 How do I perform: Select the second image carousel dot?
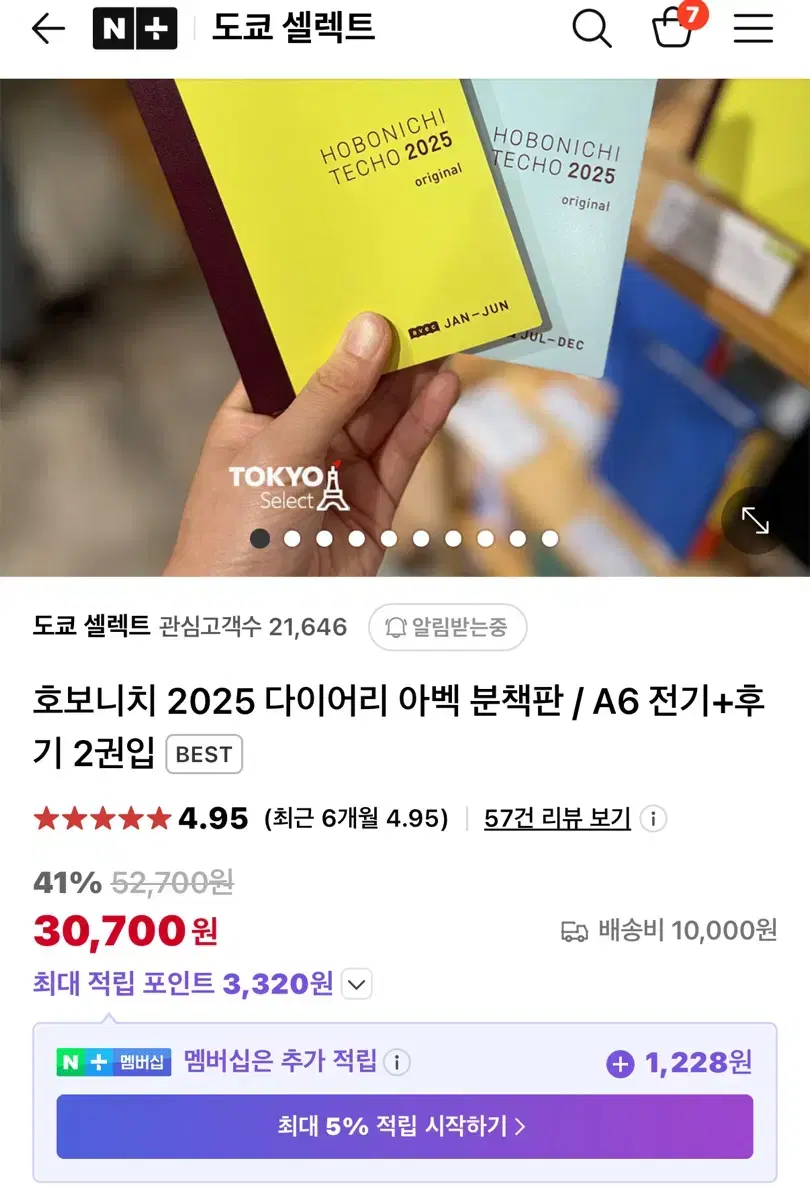coord(292,538)
